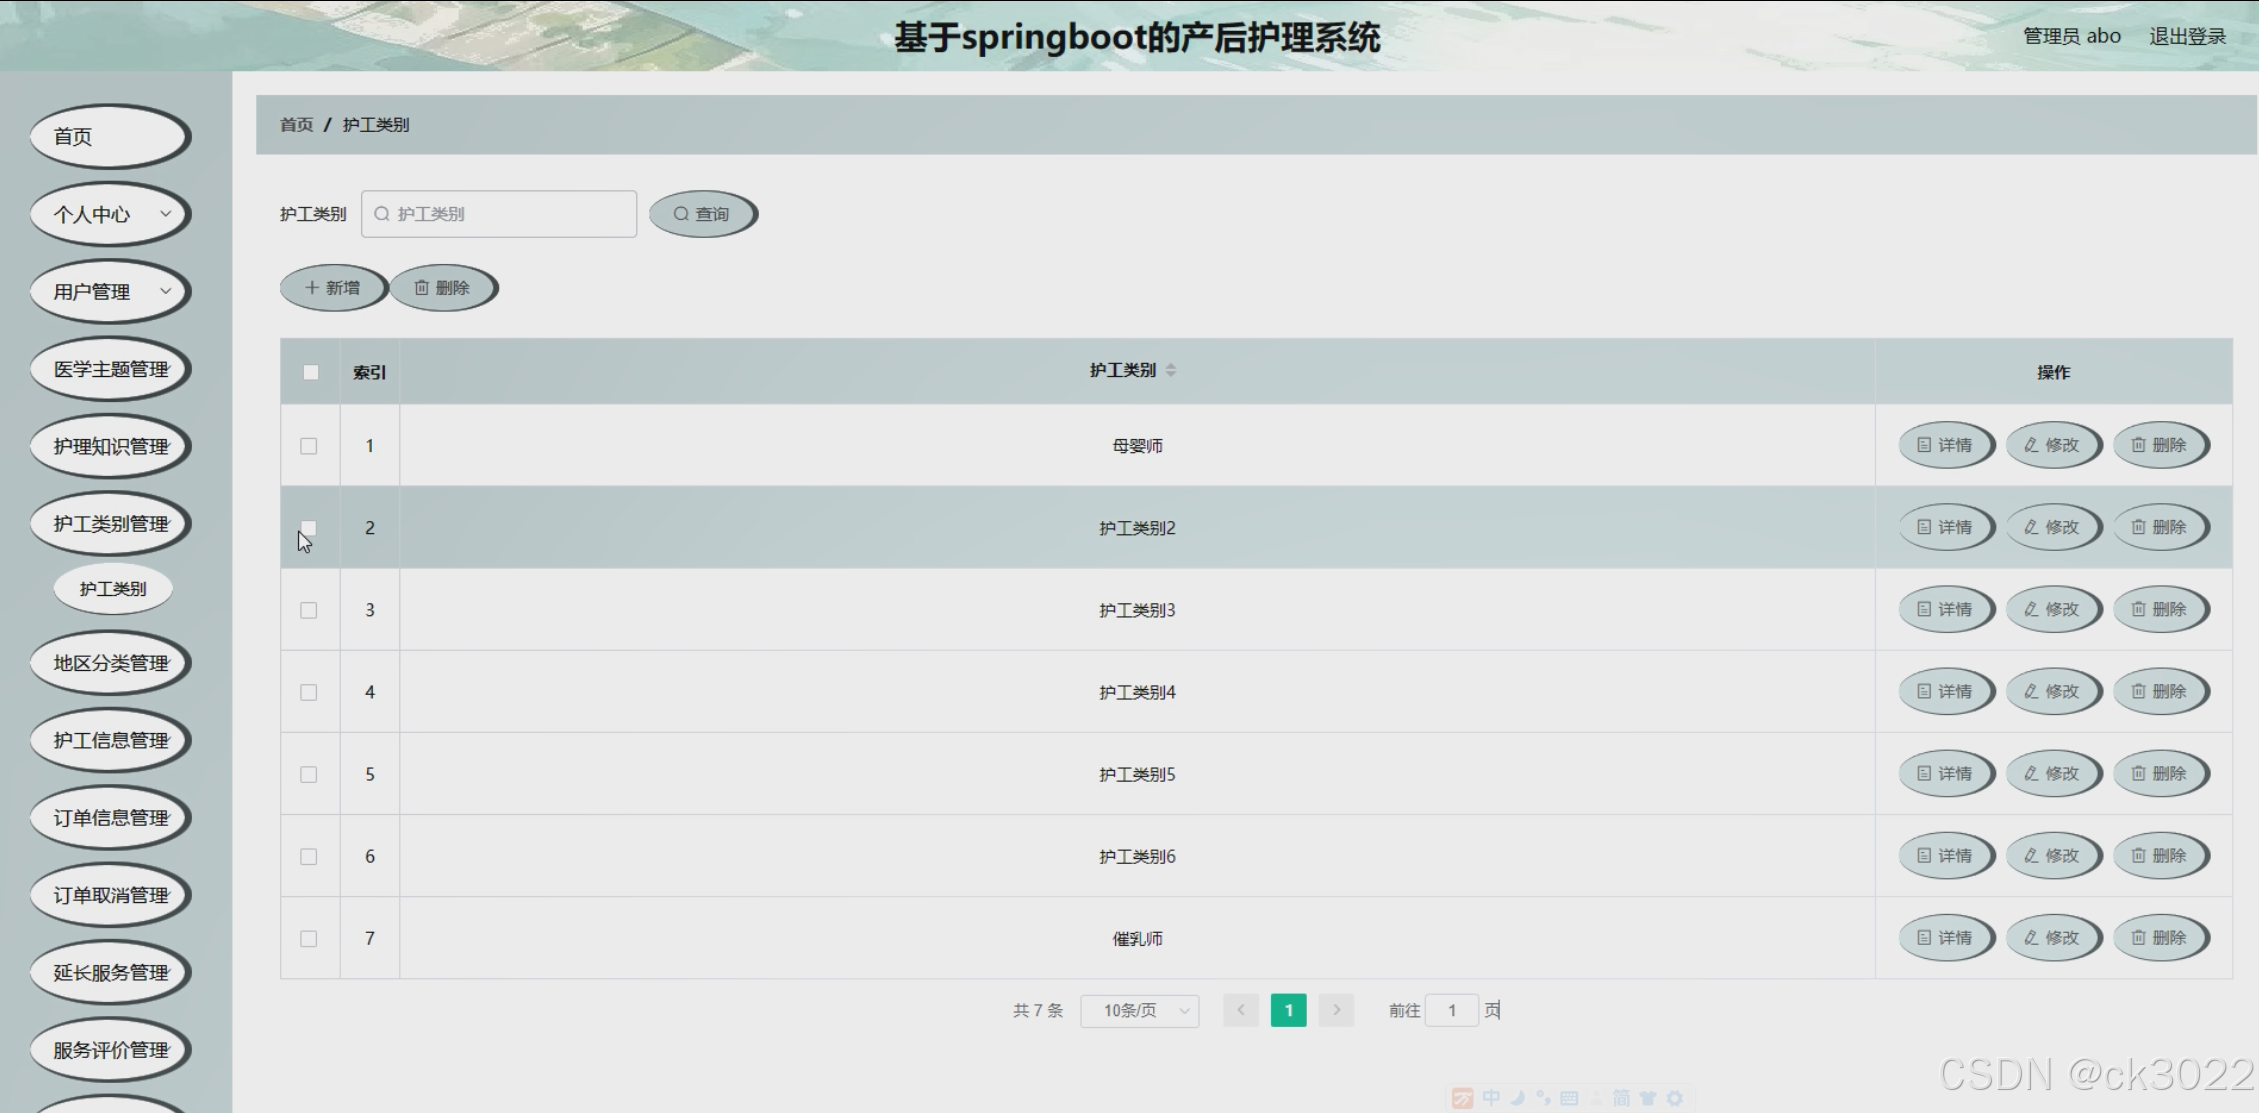Click the 详情 button for row 母婴师

[1945, 445]
